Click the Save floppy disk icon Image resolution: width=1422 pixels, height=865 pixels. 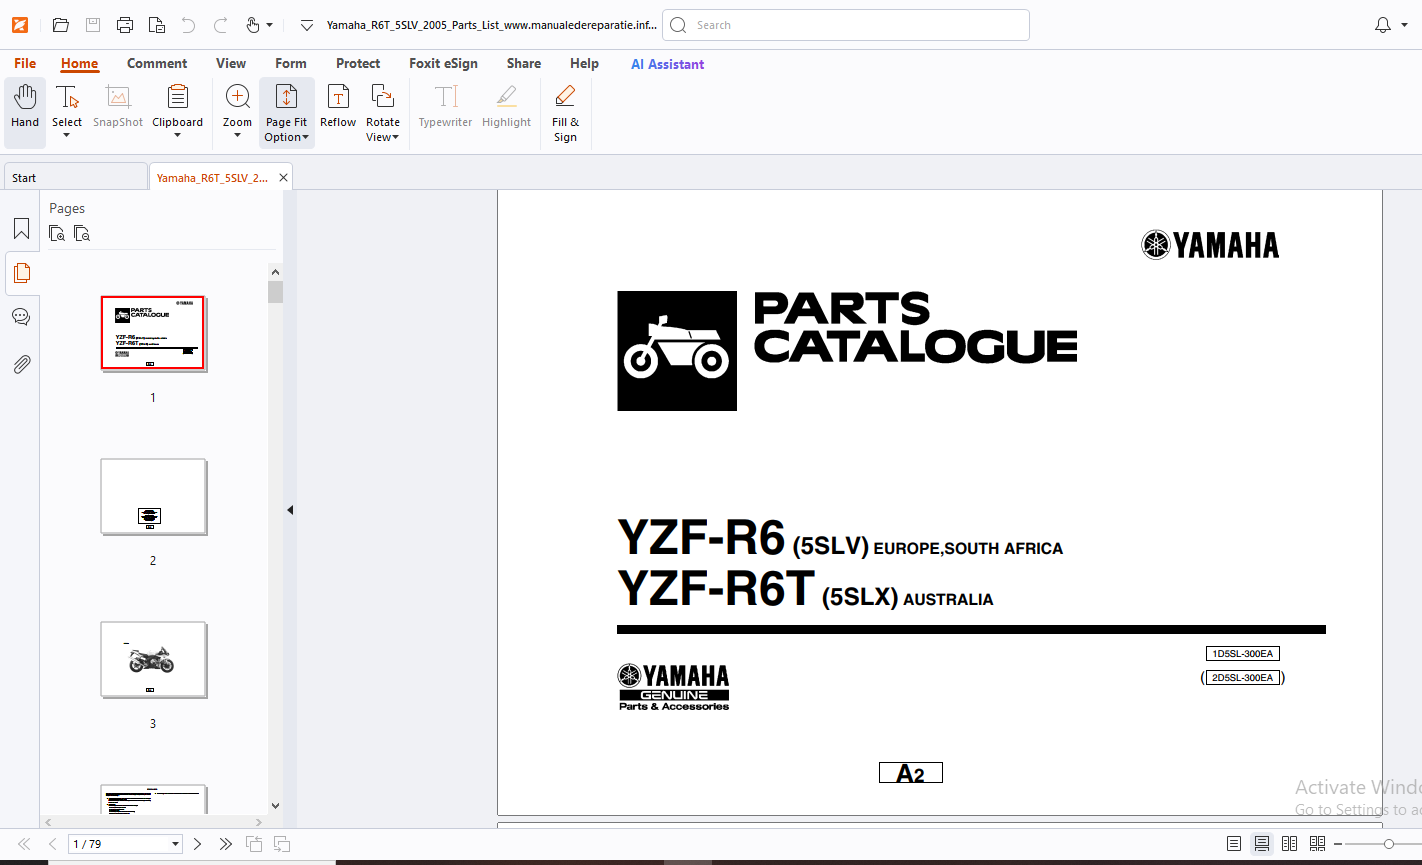pos(93,25)
